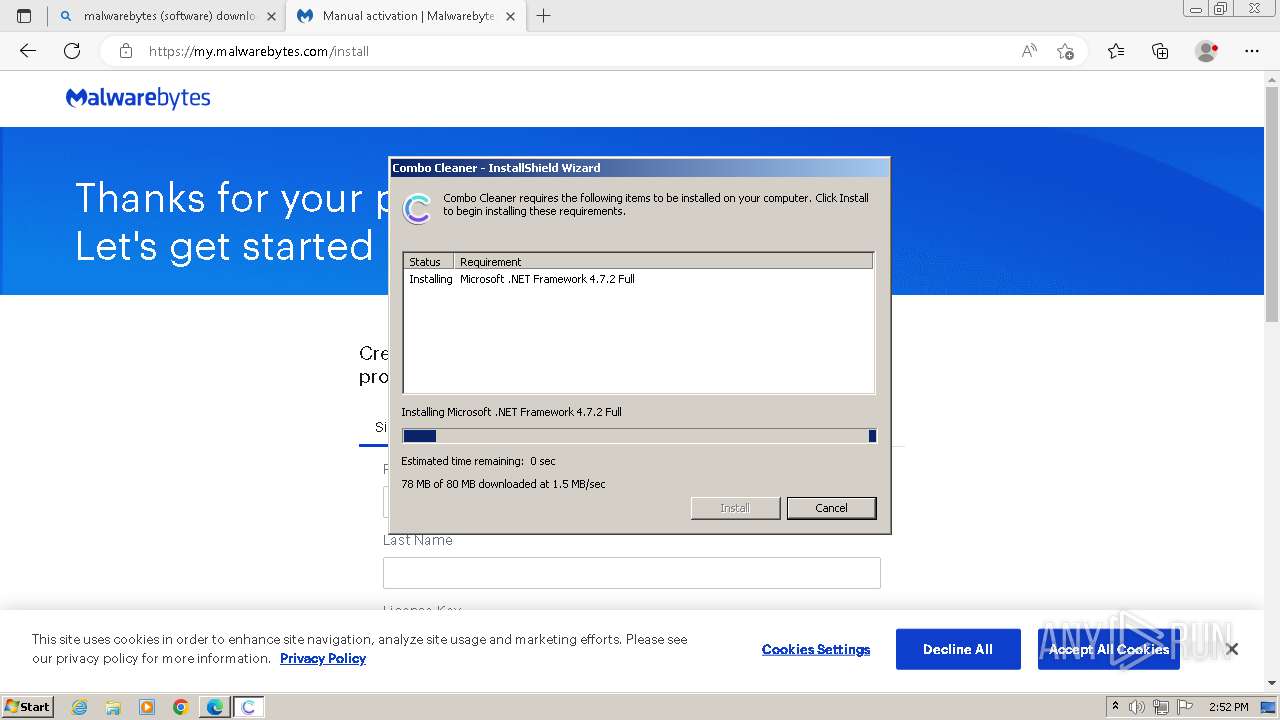Click the installation progress bar

pyautogui.click(x=639, y=436)
